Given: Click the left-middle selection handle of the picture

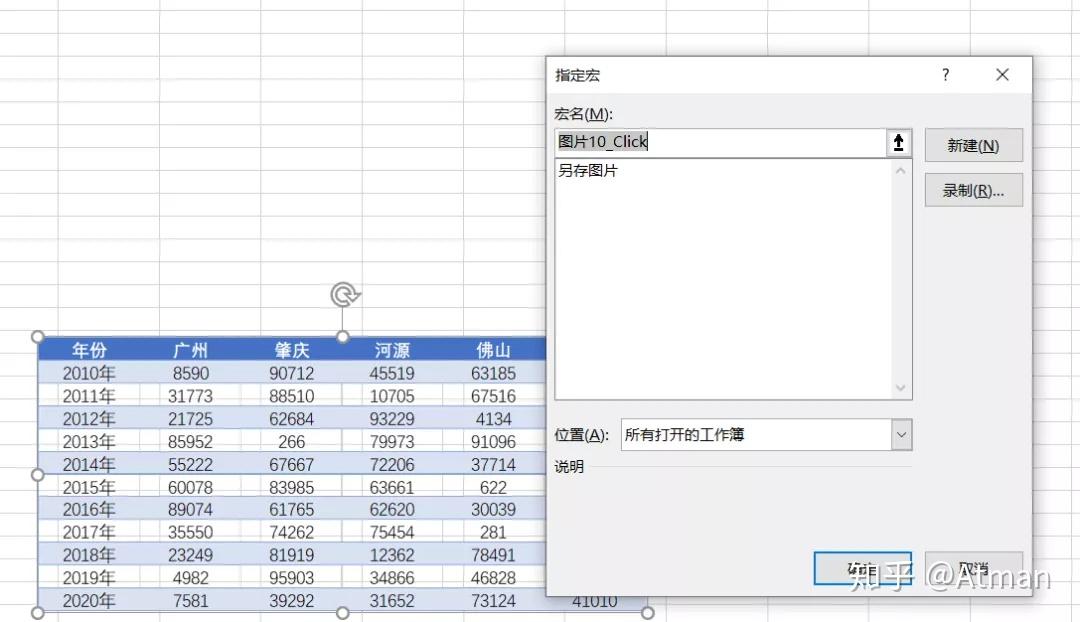Looking at the screenshot, I should point(36,474).
